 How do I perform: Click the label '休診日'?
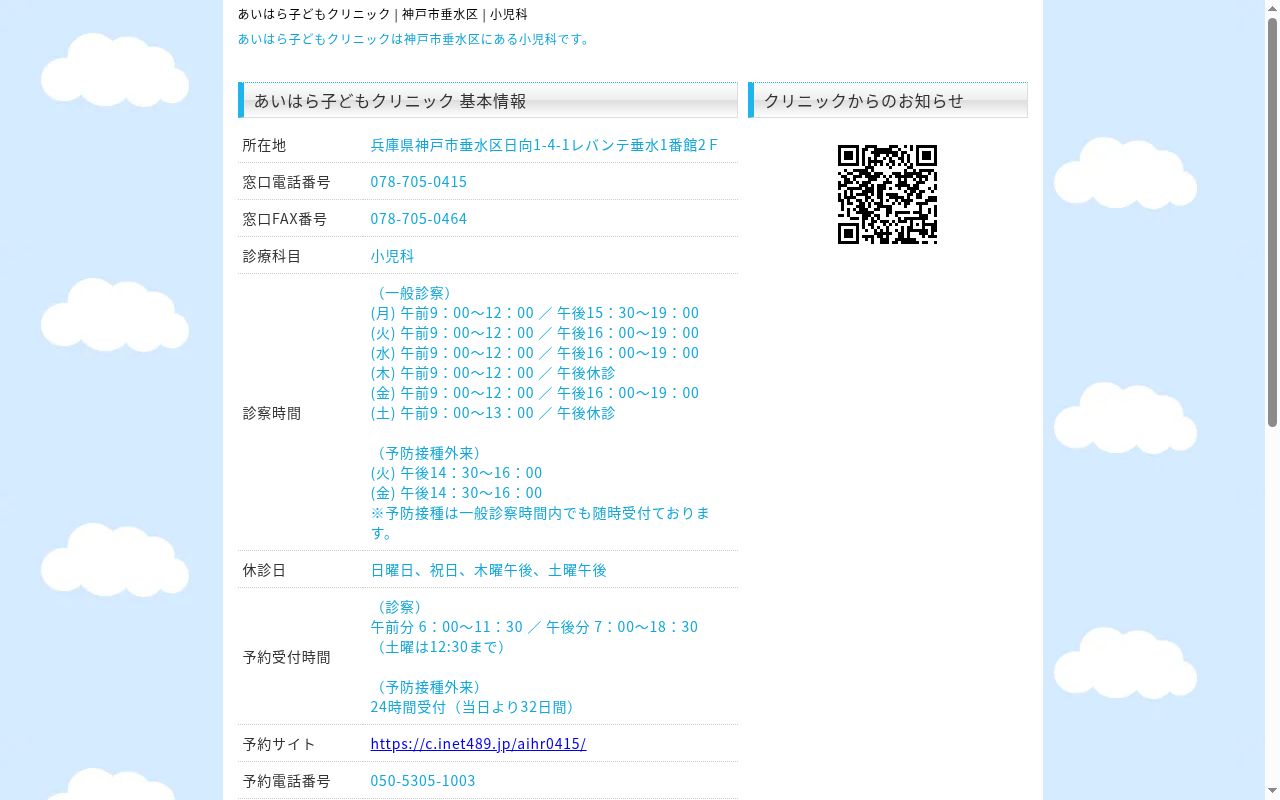pos(264,570)
